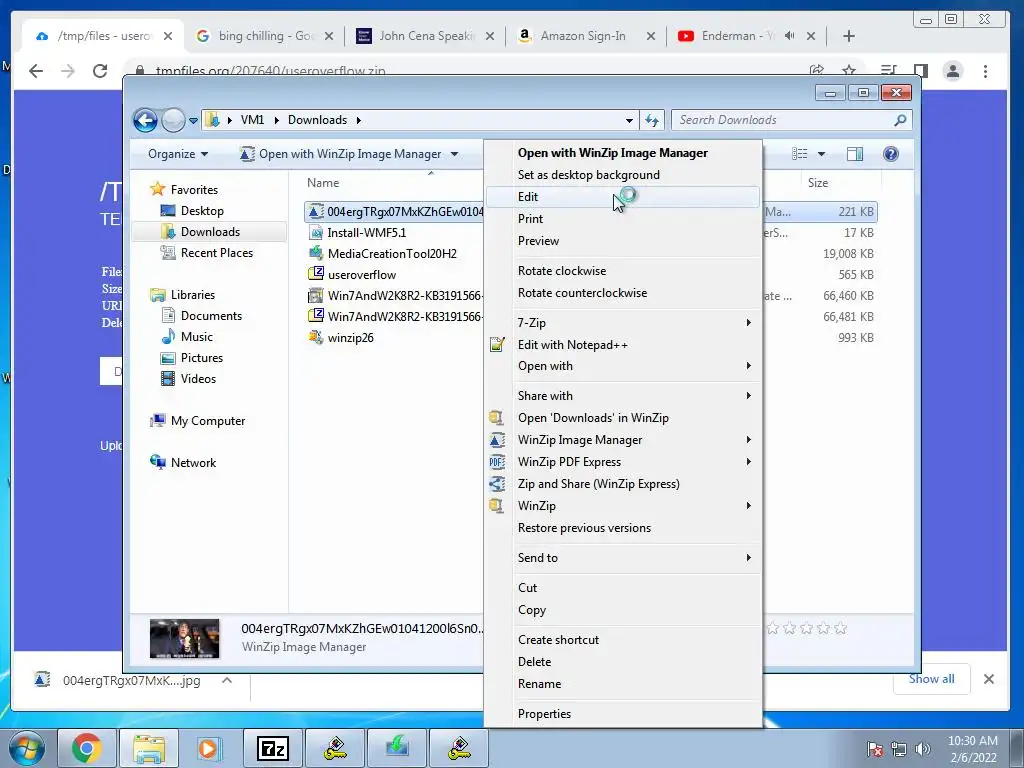Screen dimensions: 1024x768
Task: Open Chrome three-dot menu
Action: pos(985,71)
